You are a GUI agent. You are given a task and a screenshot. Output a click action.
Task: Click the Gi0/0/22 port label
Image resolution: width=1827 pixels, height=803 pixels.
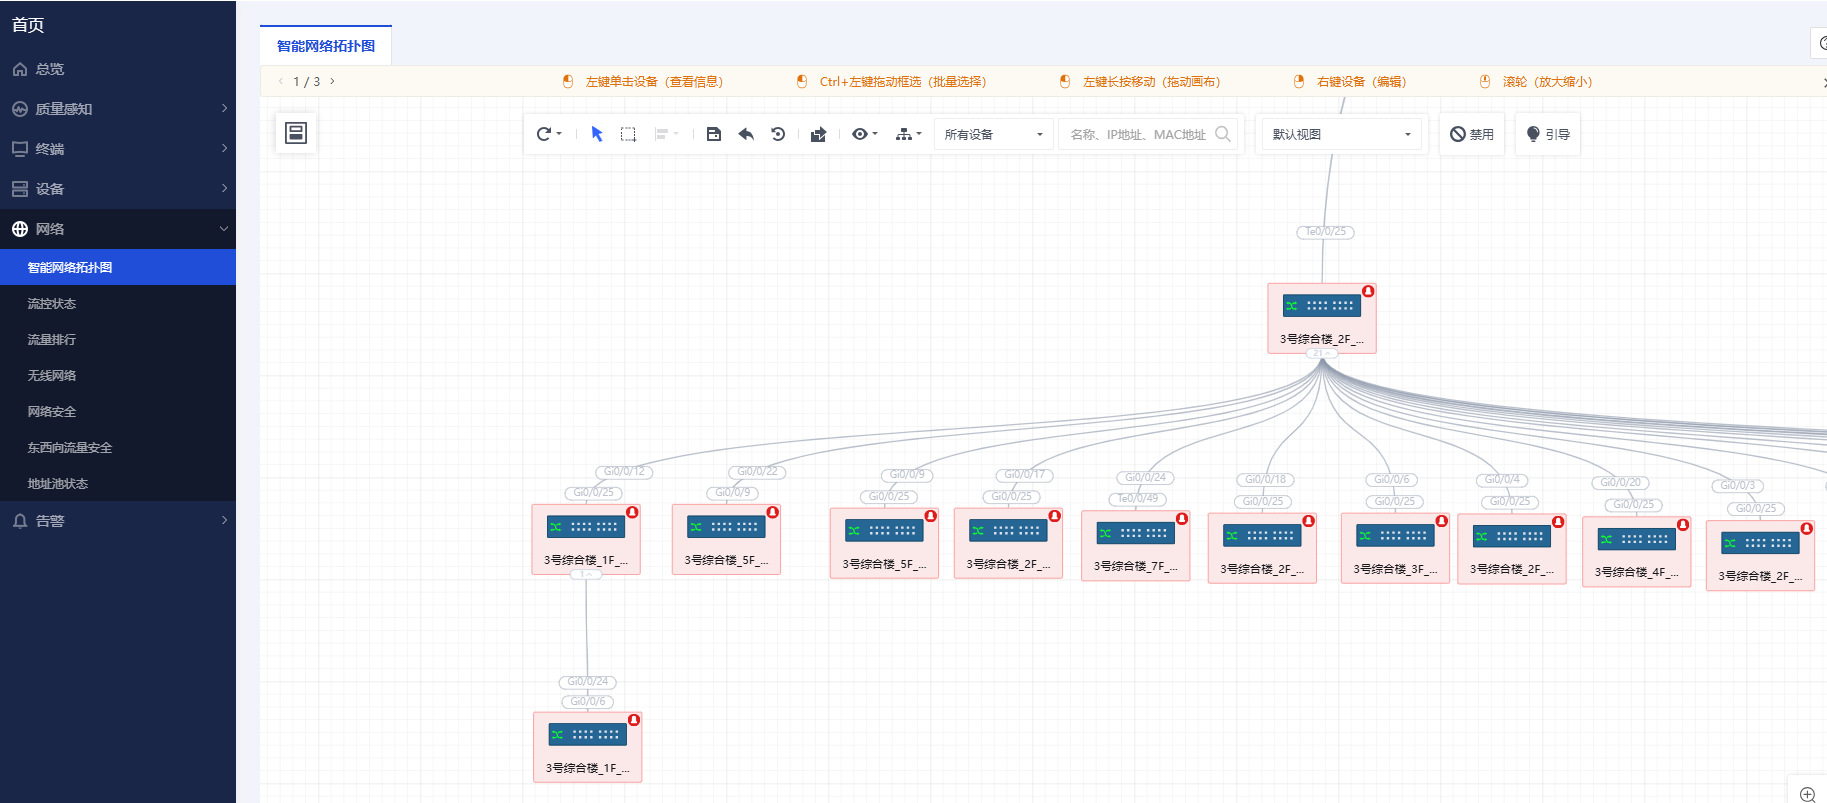[x=757, y=472]
